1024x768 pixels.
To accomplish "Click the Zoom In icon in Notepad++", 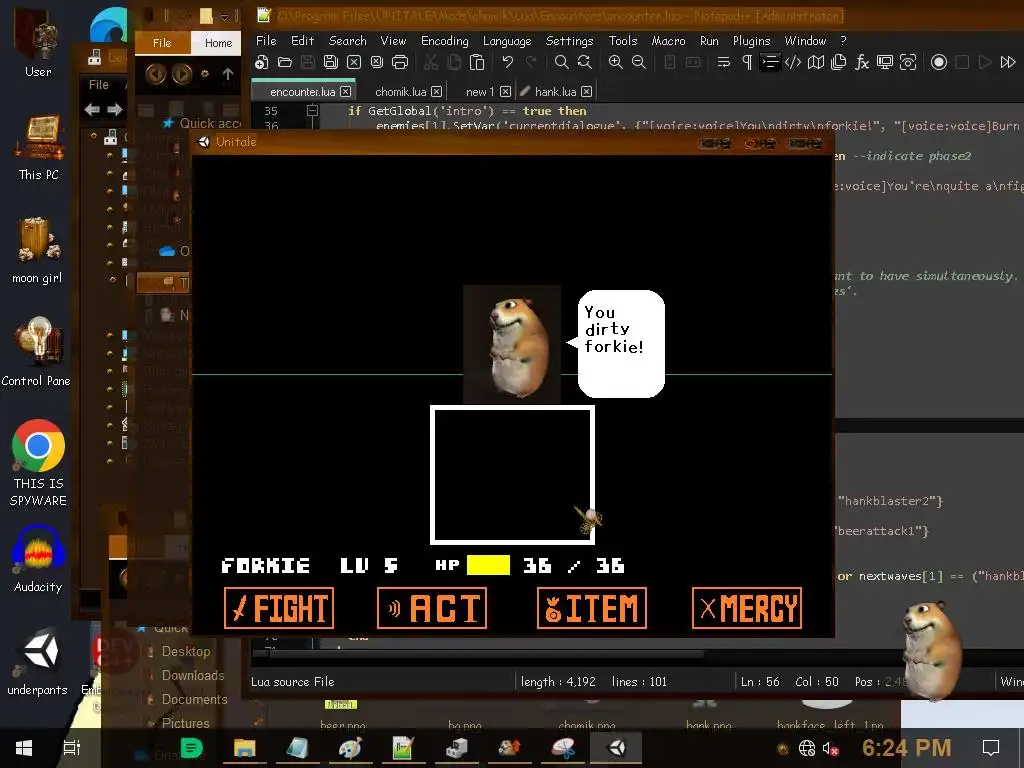I will point(615,62).
